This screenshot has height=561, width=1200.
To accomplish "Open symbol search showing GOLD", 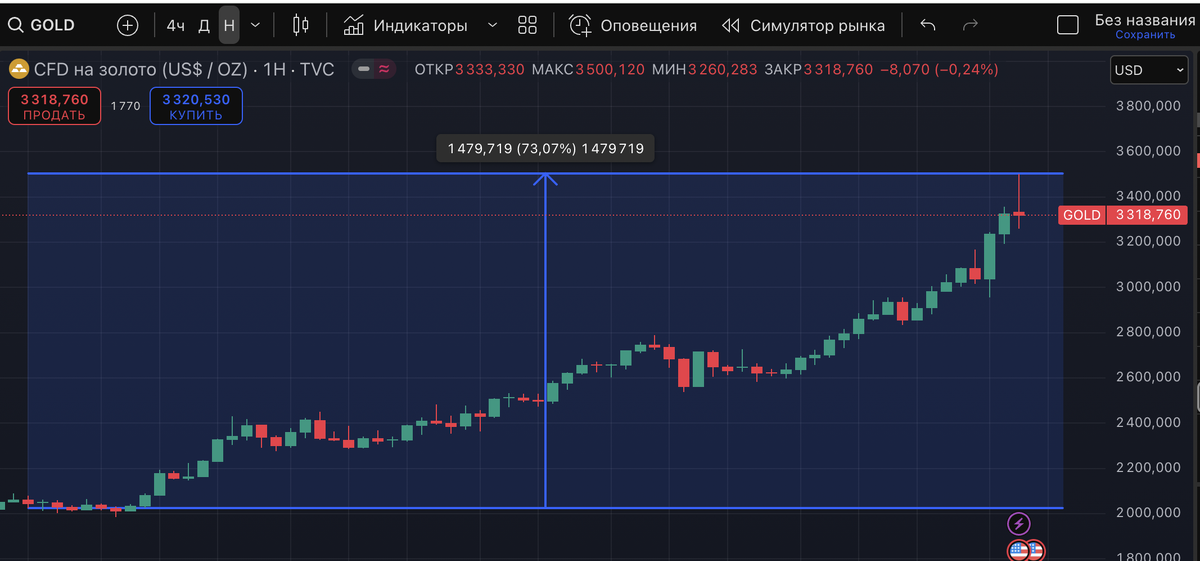I will click(42, 25).
